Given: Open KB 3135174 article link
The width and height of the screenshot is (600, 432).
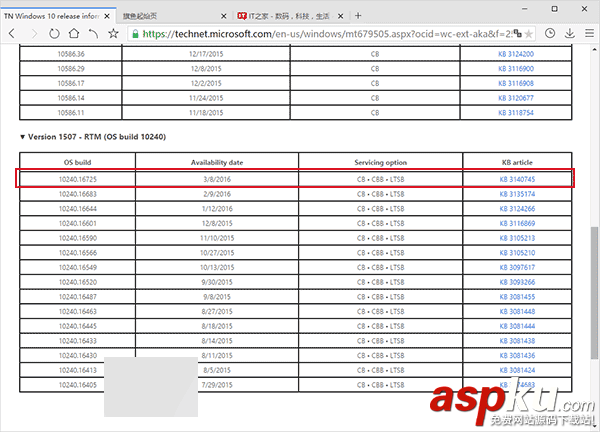Looking at the screenshot, I should pyautogui.click(x=517, y=194).
